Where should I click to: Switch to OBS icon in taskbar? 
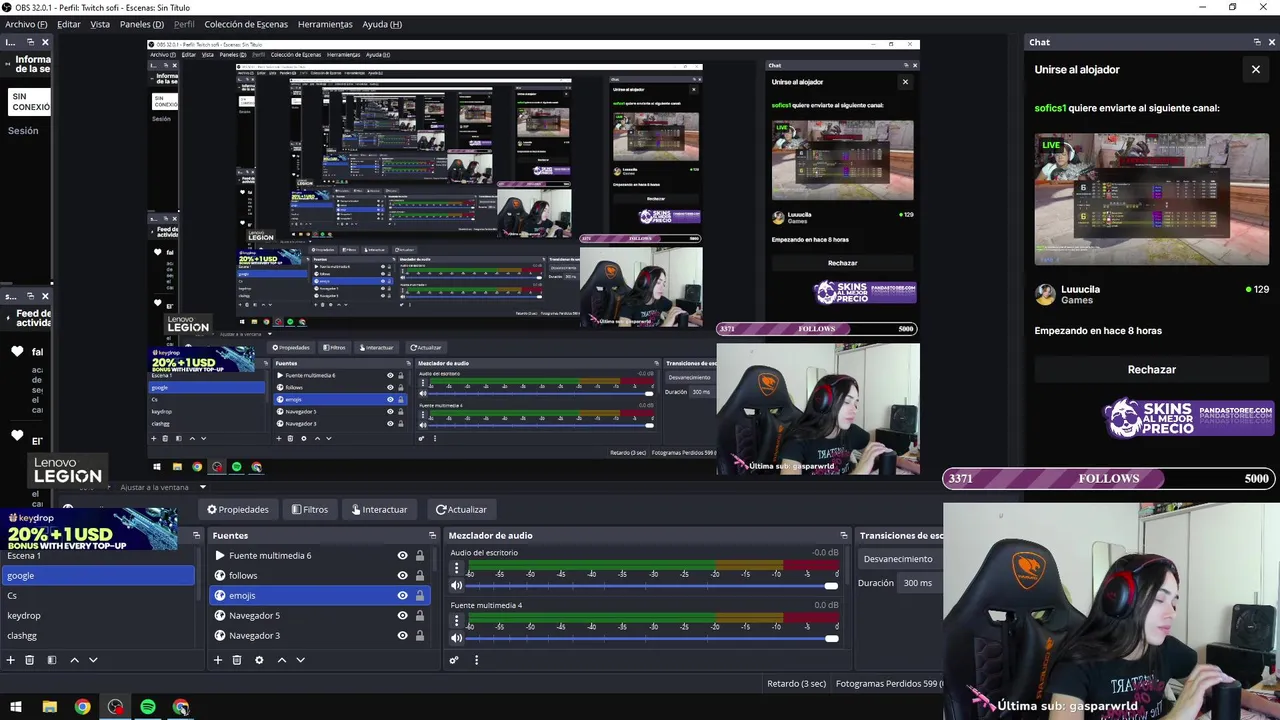click(x=115, y=707)
